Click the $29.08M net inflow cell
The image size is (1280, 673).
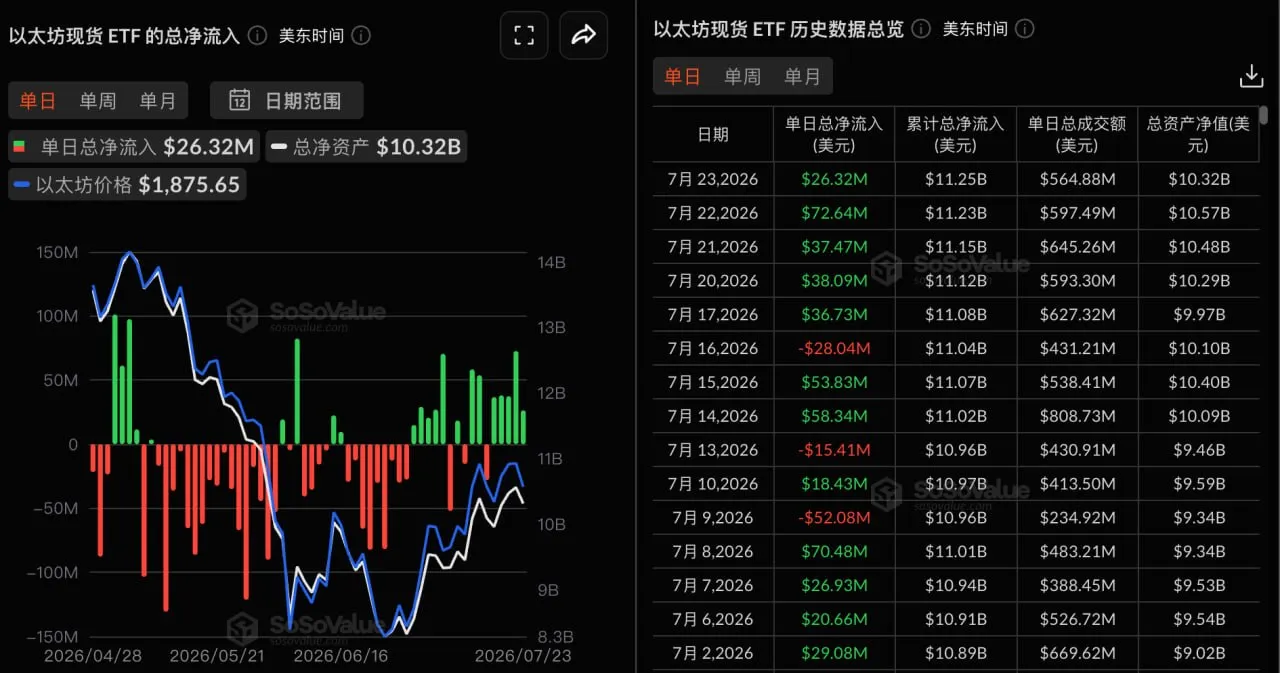click(x=834, y=653)
